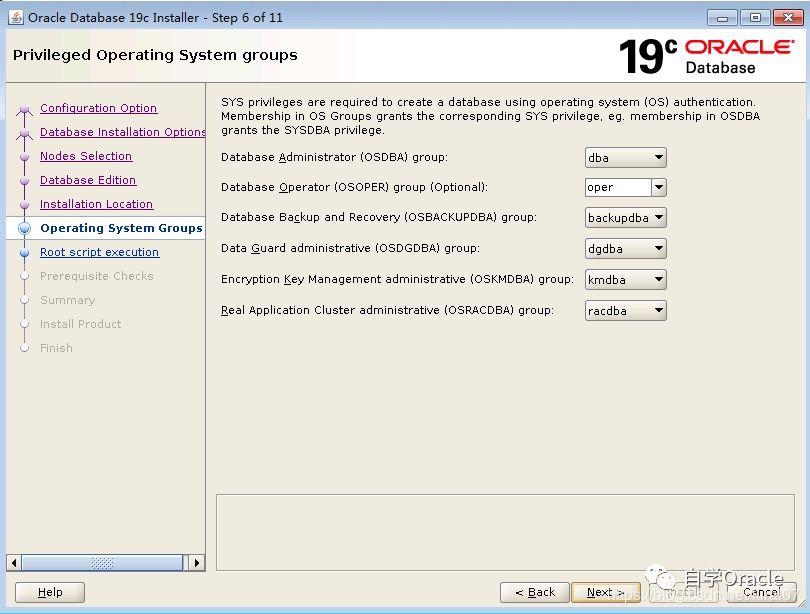Open the Nodes Selection step

point(86,156)
